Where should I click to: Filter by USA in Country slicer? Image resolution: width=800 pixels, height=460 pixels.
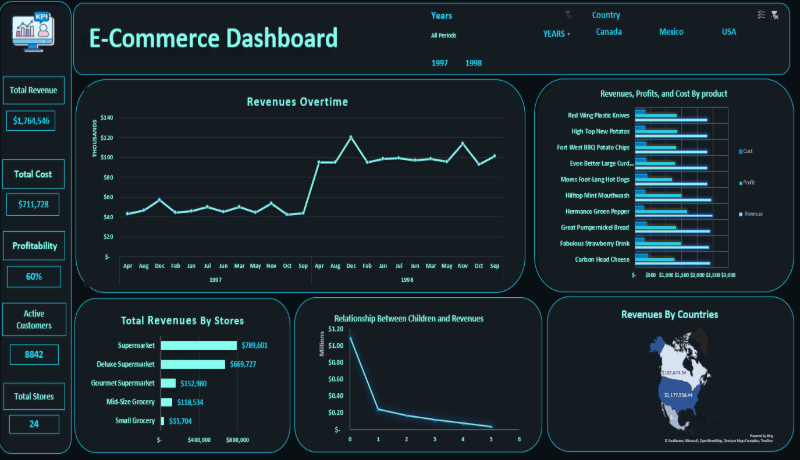coord(729,32)
